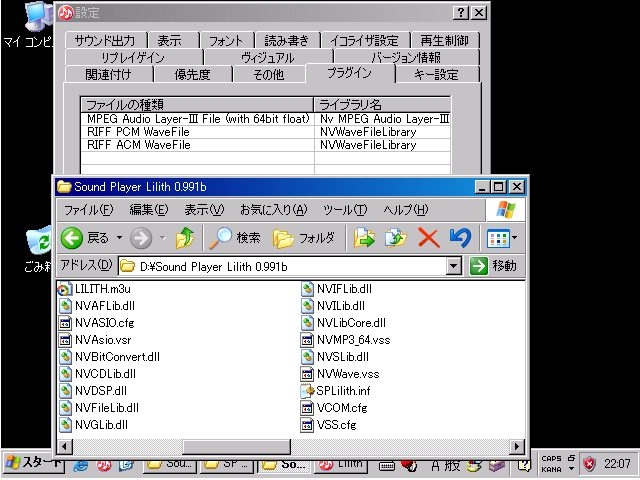Select the NVMP3_64.vss file icon
The height and width of the screenshot is (480, 640).
pos(307,340)
